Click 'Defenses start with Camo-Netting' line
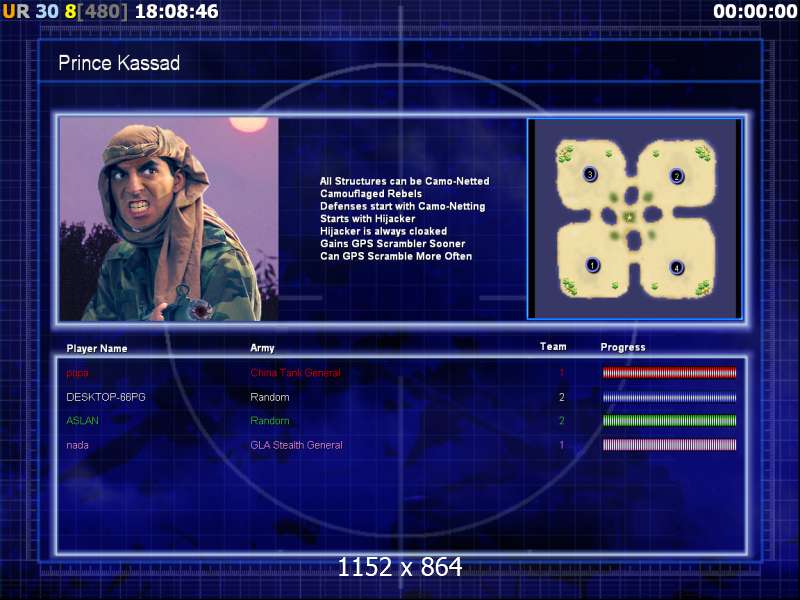800x600 pixels. tap(403, 206)
